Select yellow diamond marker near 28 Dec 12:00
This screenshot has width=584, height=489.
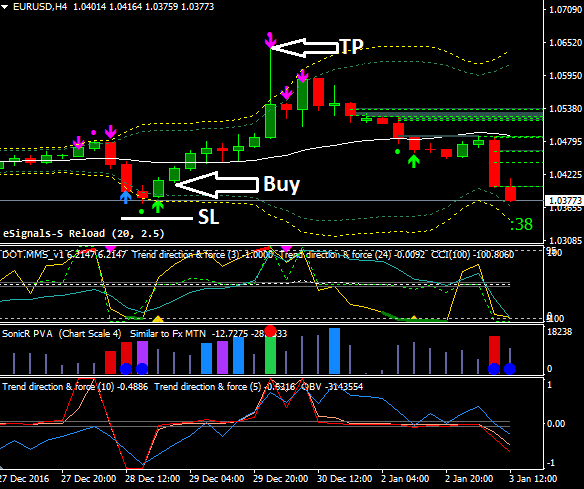(x=158, y=319)
